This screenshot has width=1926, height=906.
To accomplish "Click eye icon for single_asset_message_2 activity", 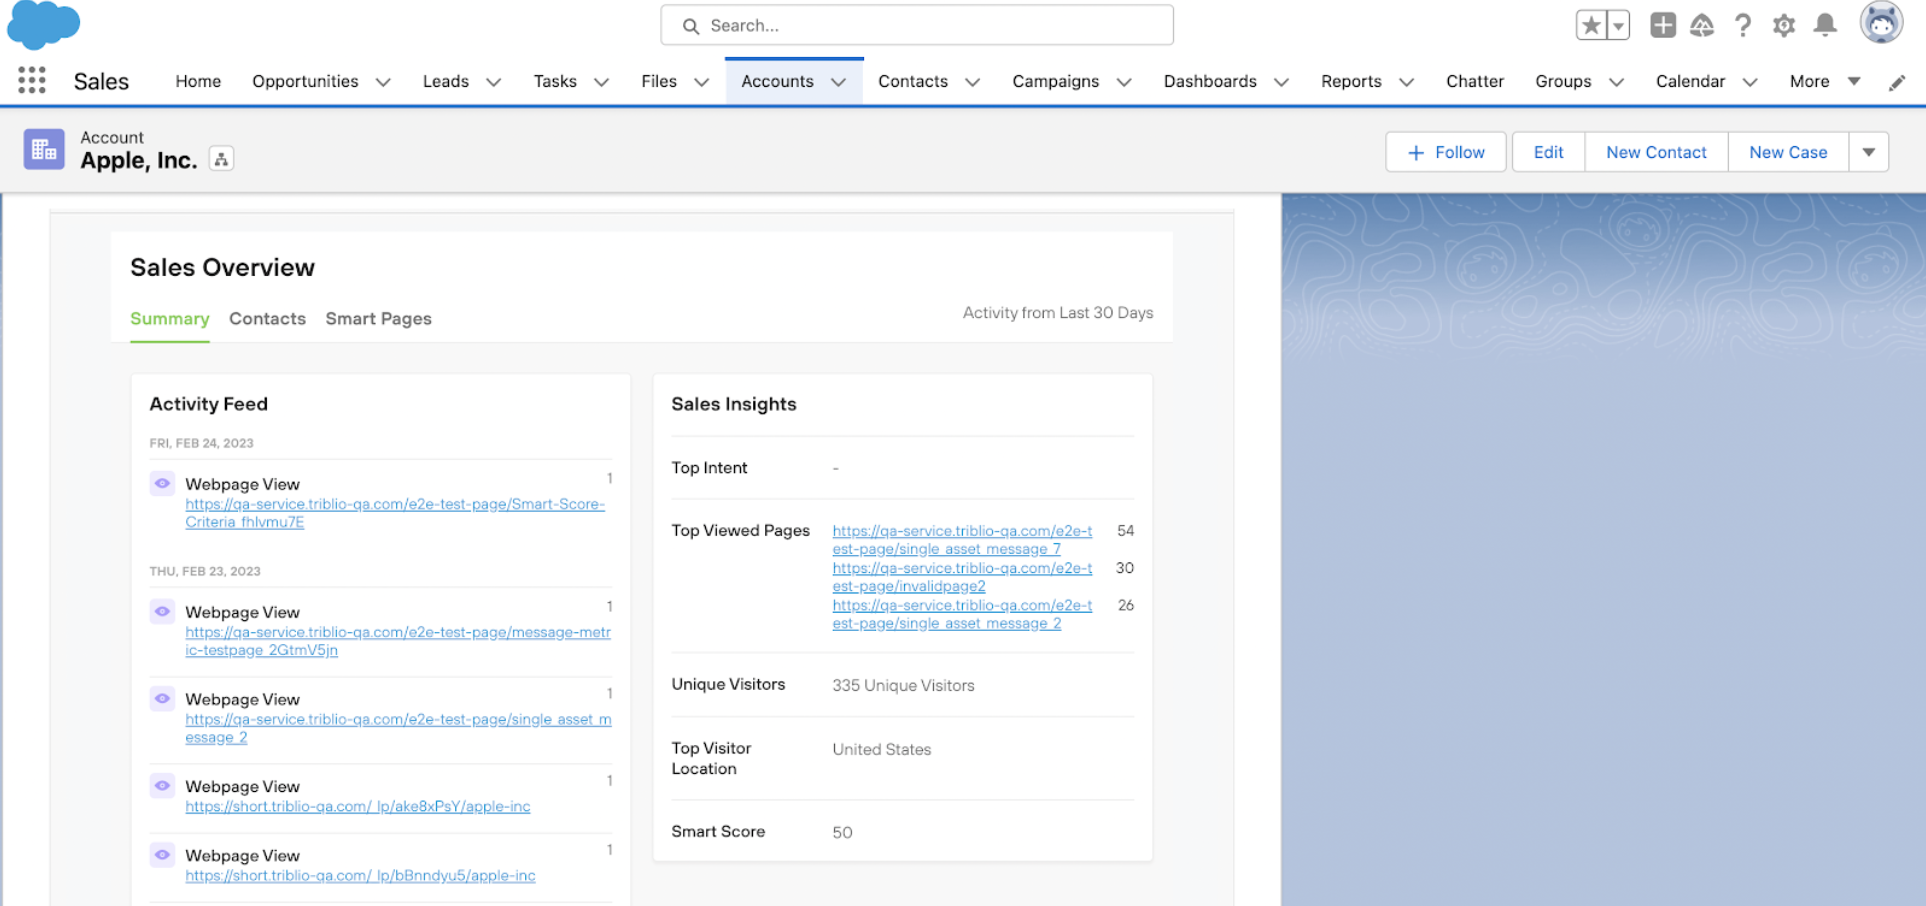I will pos(162,698).
